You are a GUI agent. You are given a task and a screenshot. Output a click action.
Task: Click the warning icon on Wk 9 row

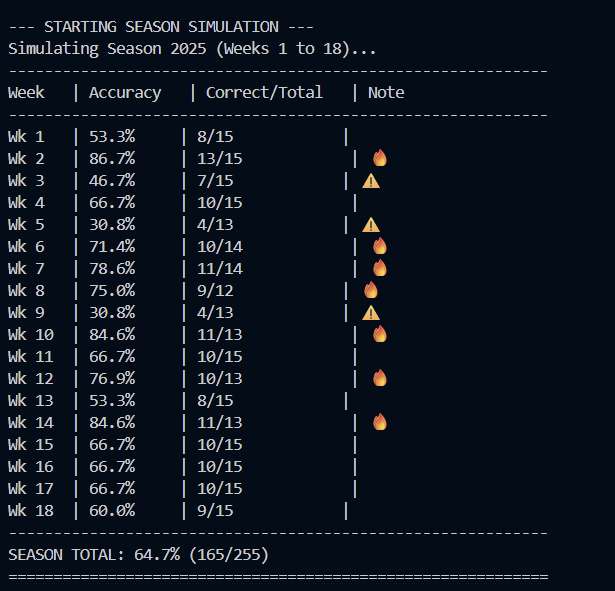point(371,313)
